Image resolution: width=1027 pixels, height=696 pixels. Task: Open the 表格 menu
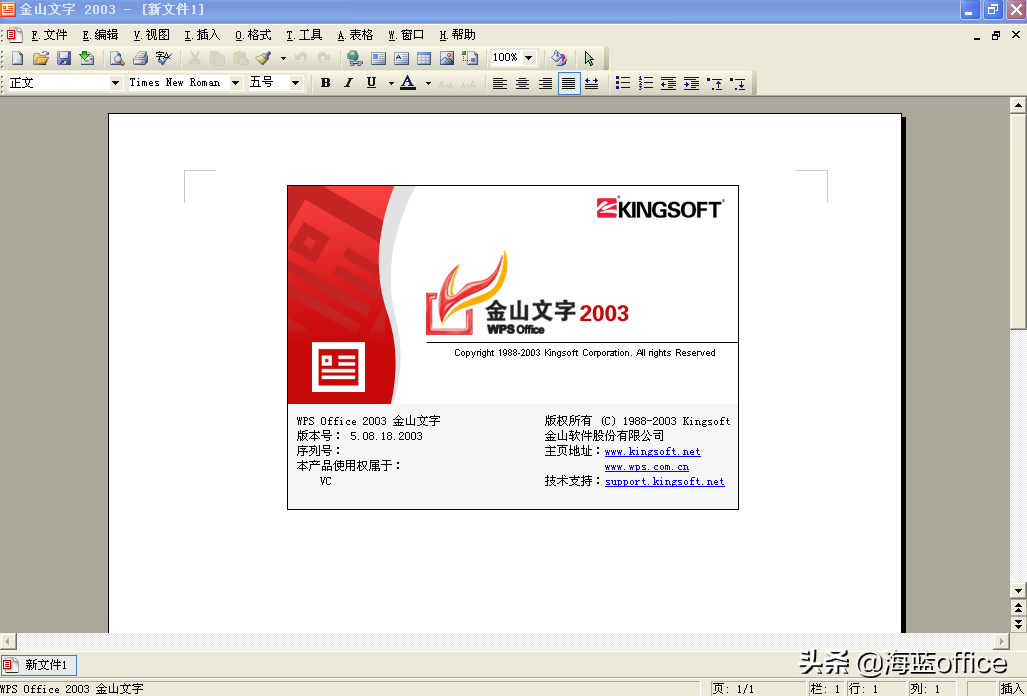click(x=356, y=35)
